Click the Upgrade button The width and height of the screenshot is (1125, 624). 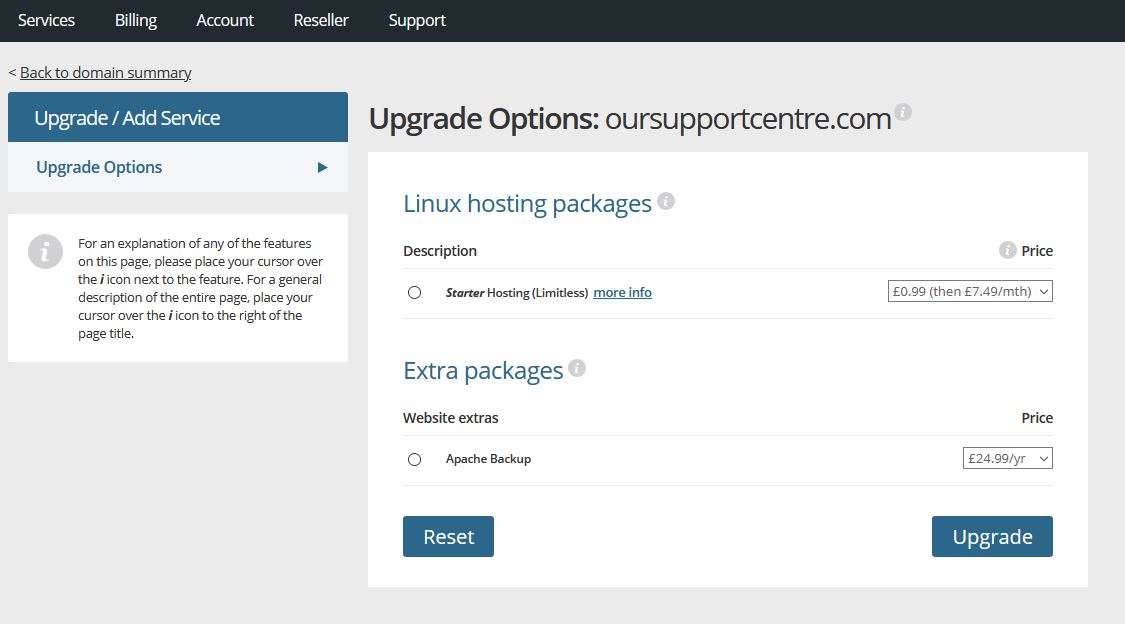click(991, 536)
